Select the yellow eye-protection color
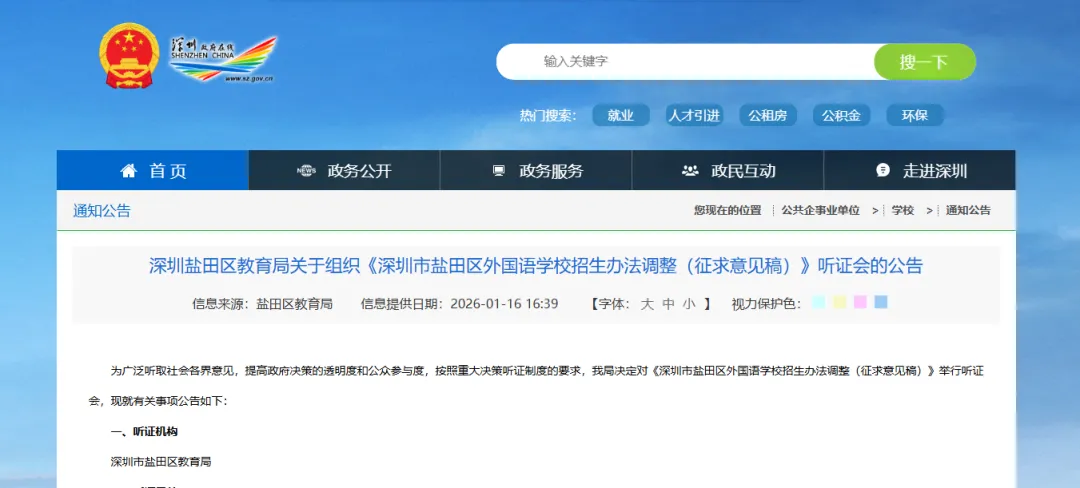This screenshot has height=488, width=1080. [840, 301]
